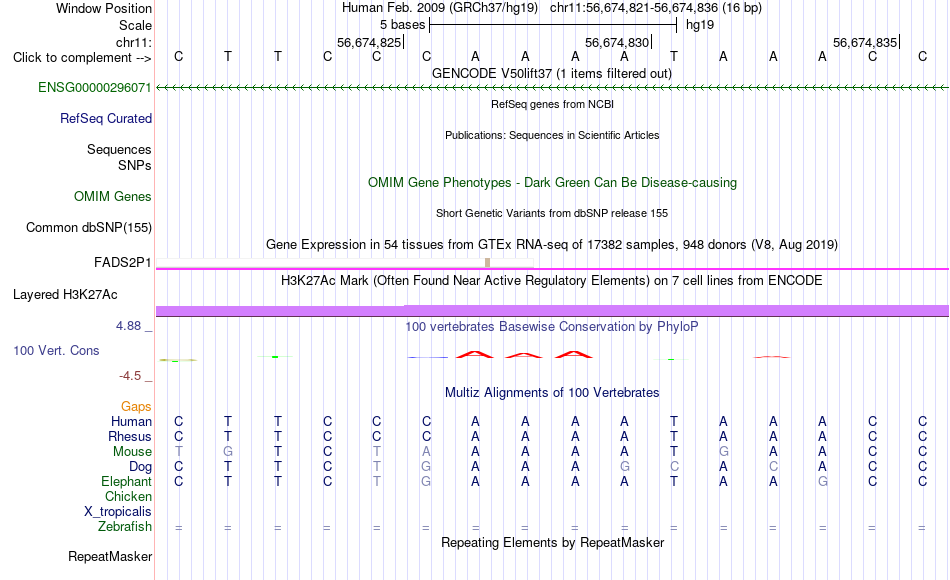Click the 100 Vert. Cons label
Image resolution: width=950 pixels, height=580 pixels.
(x=56, y=350)
